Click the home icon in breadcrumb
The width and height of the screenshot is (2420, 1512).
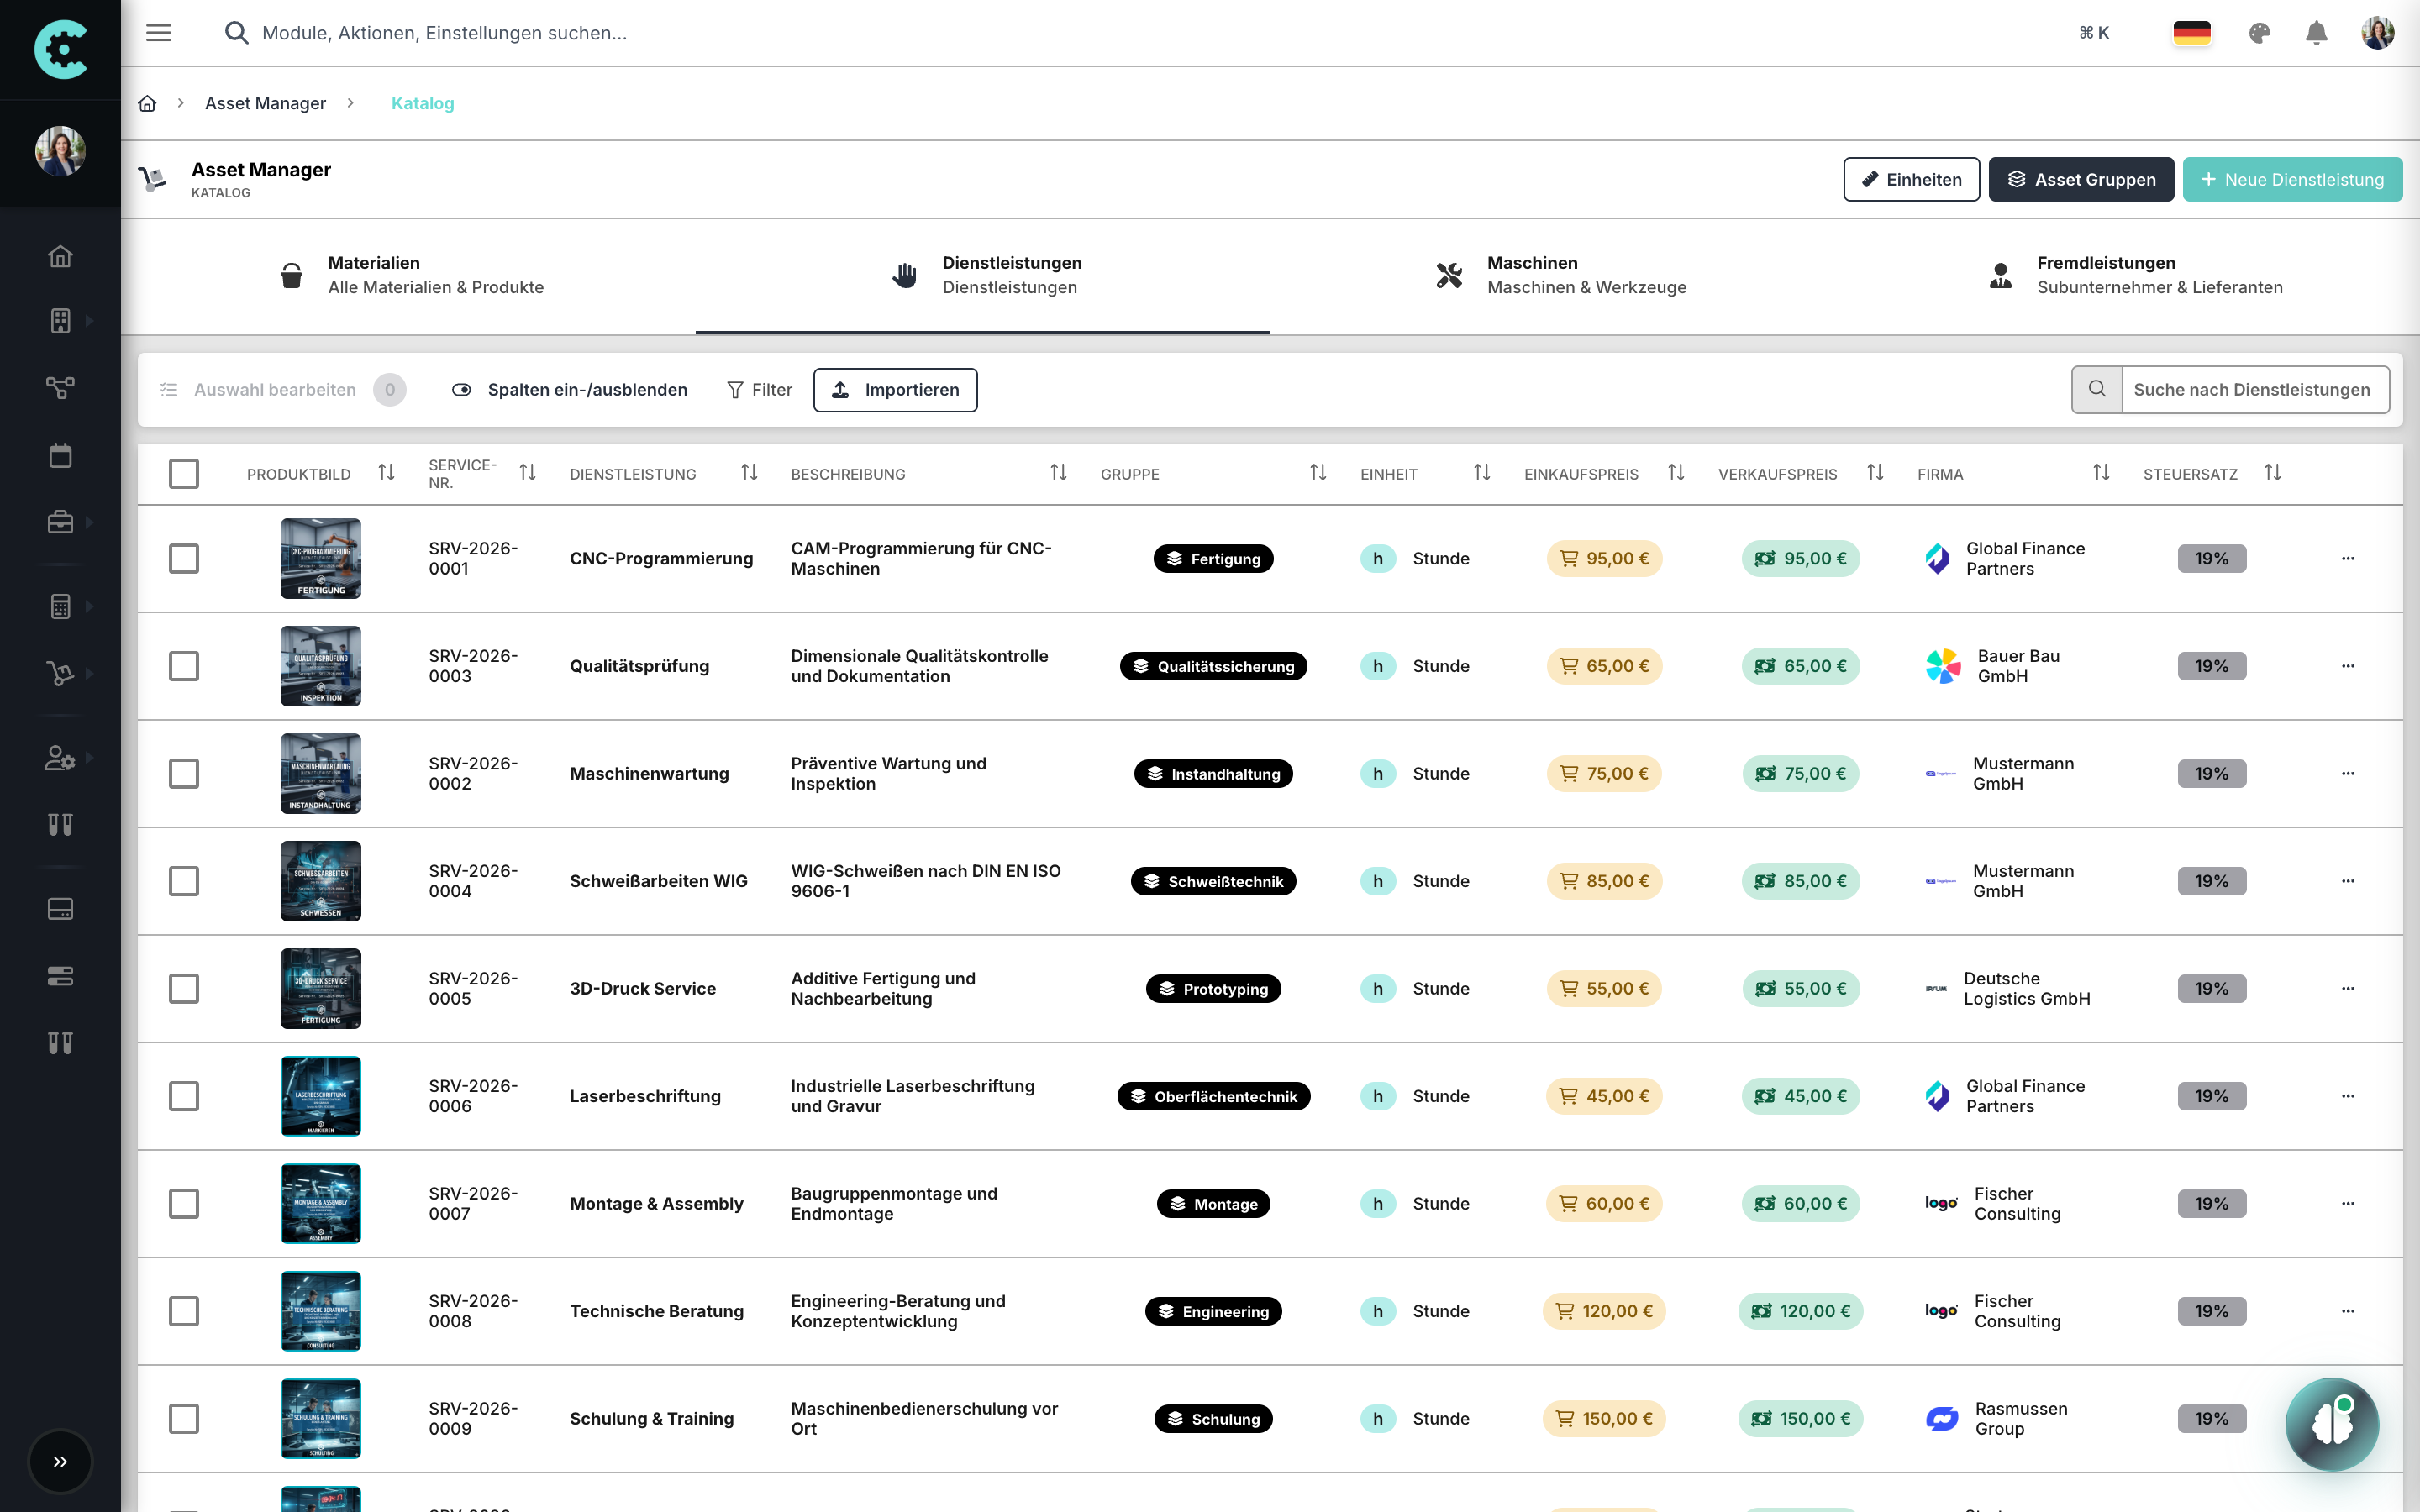[x=147, y=103]
